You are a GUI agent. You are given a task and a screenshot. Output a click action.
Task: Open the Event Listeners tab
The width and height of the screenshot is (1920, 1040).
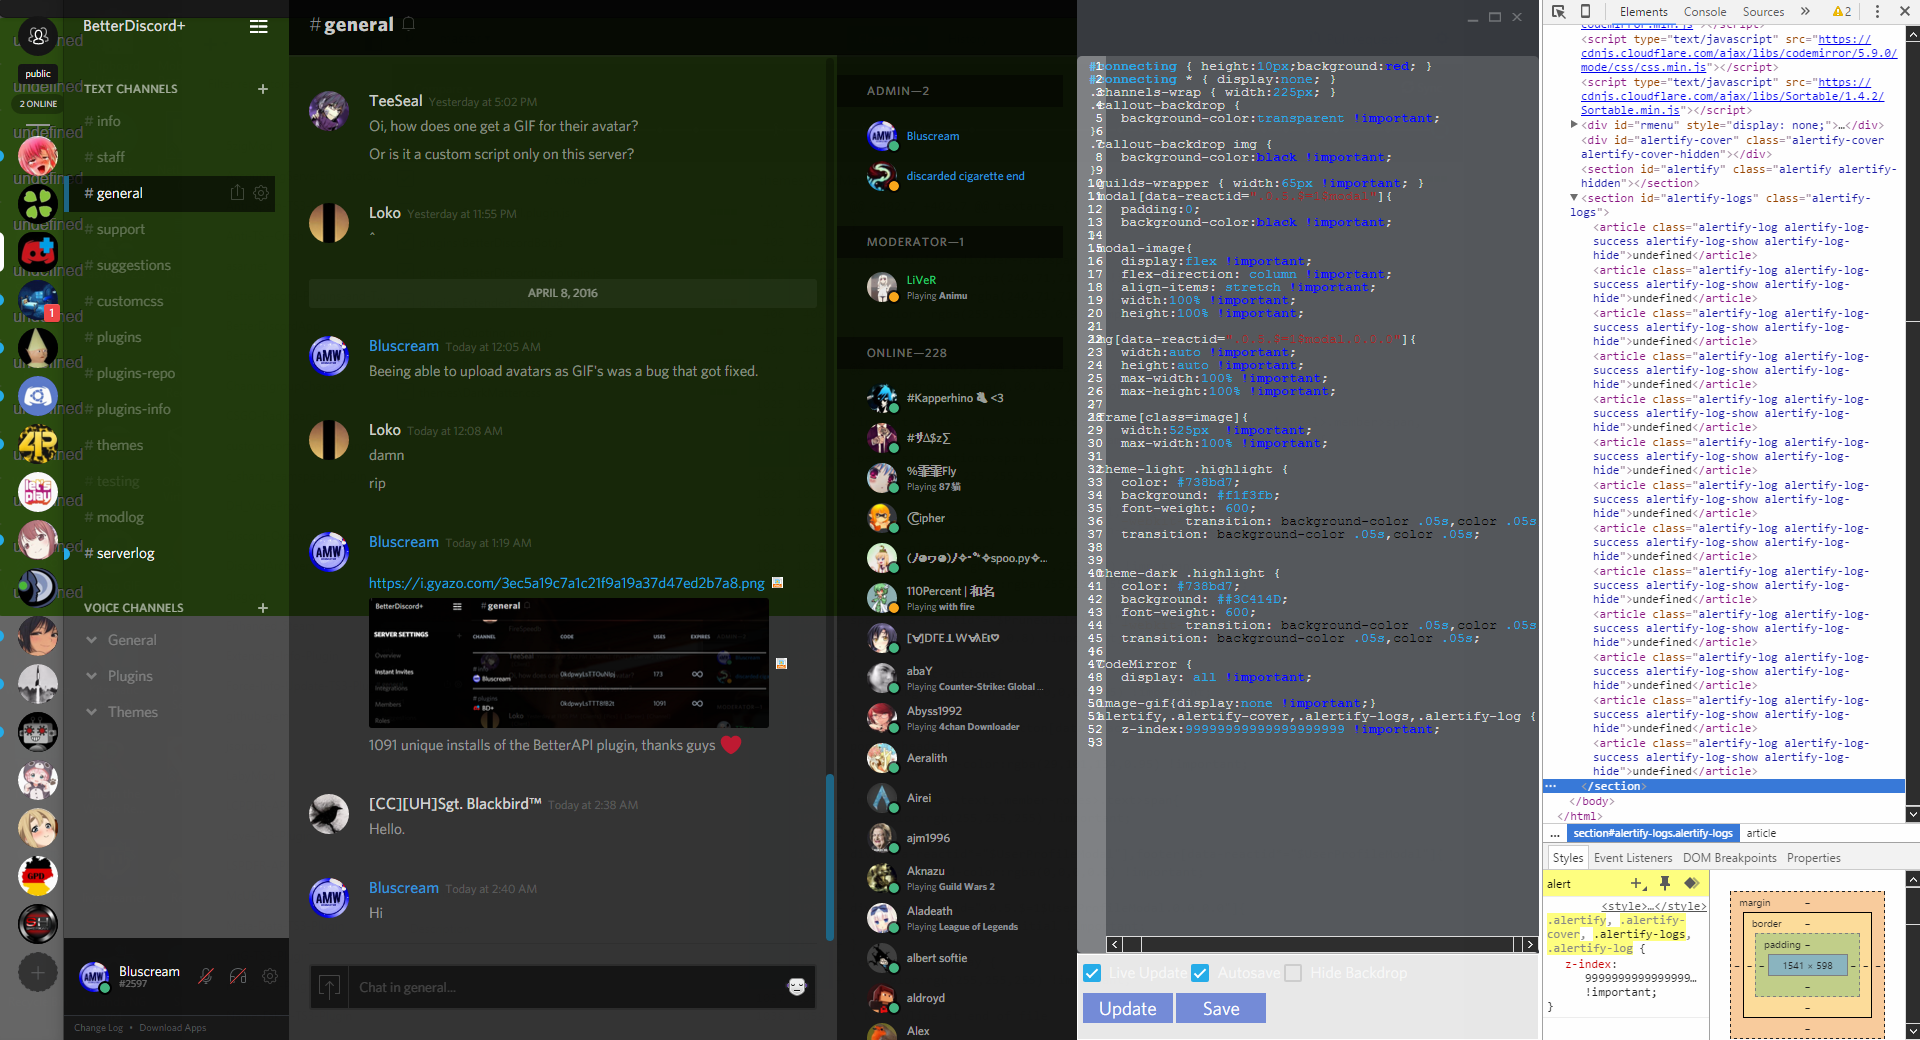coord(1632,858)
